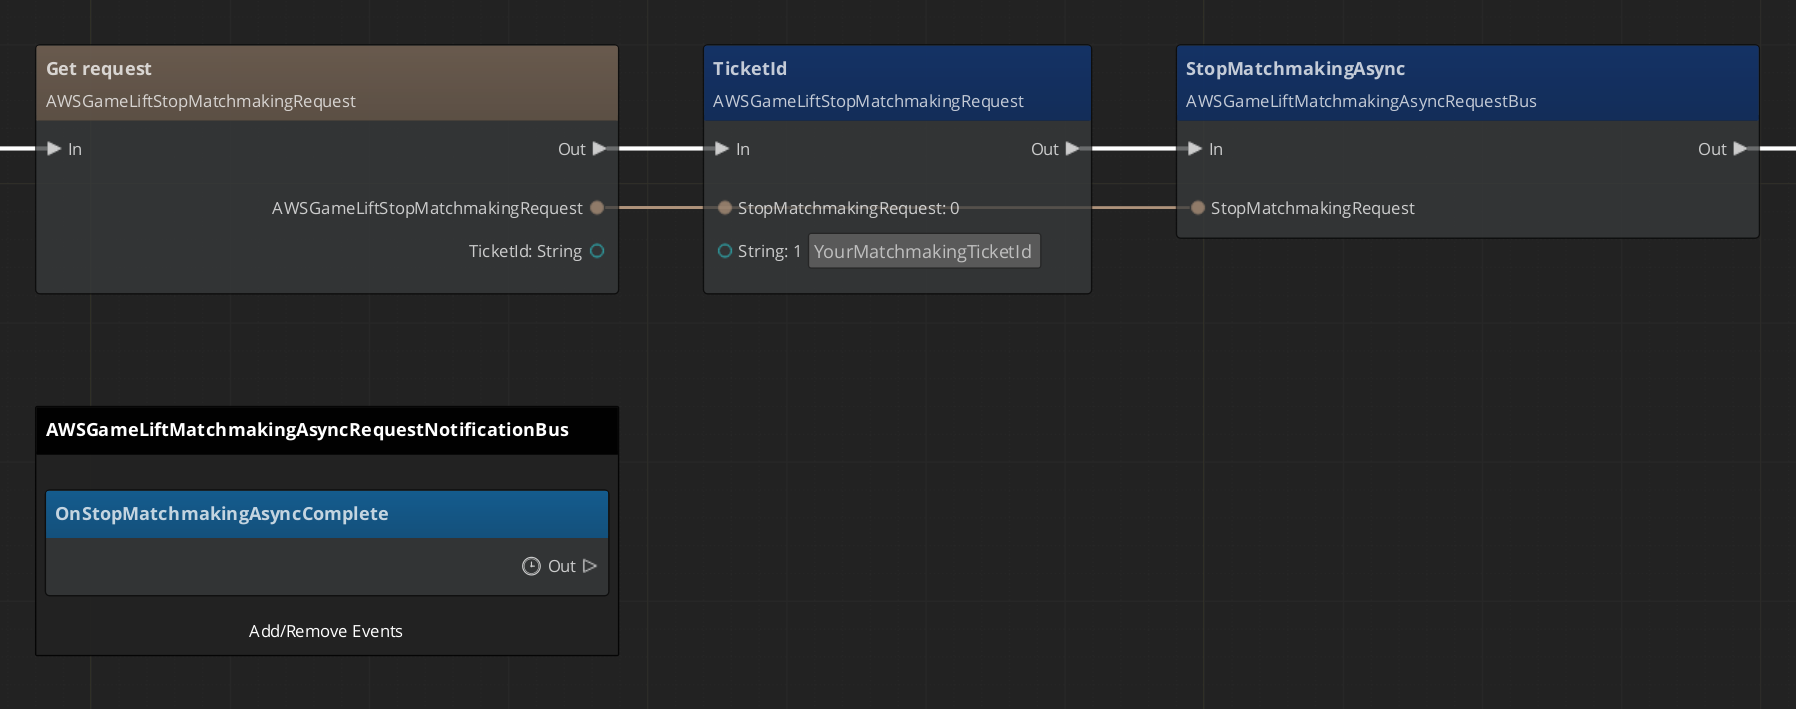1796x709 pixels.
Task: Click AWSGameLiftStopMatchmakingRequest output data pin
Action: (x=597, y=208)
